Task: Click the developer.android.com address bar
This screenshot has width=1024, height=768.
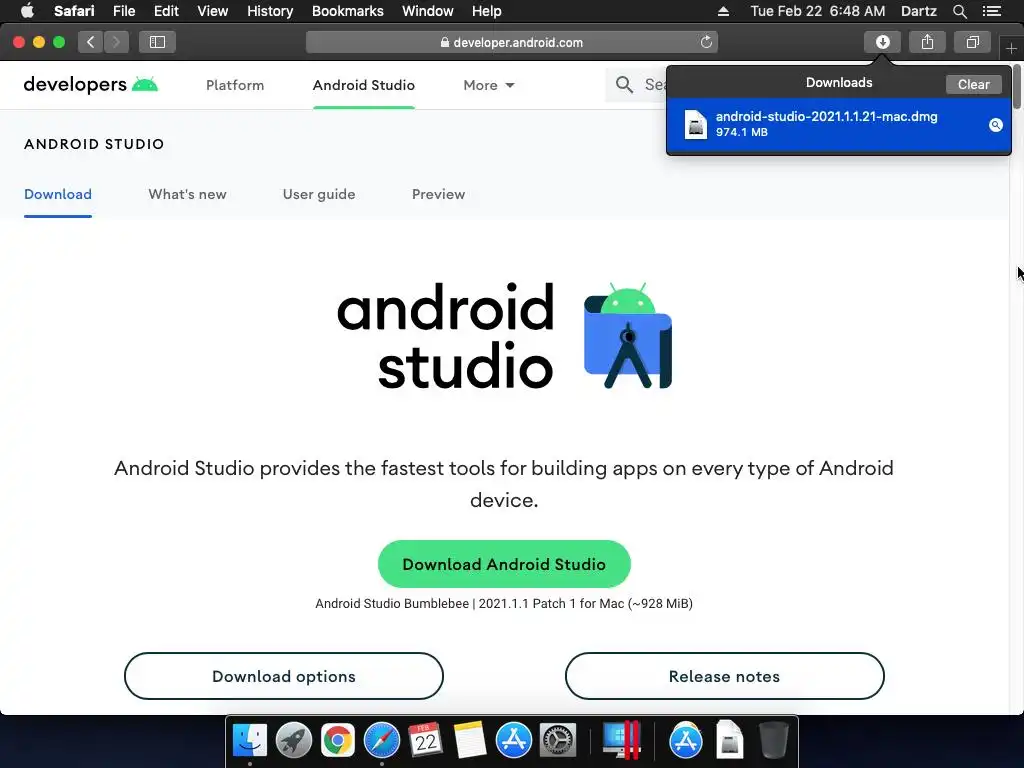Action: (x=512, y=42)
